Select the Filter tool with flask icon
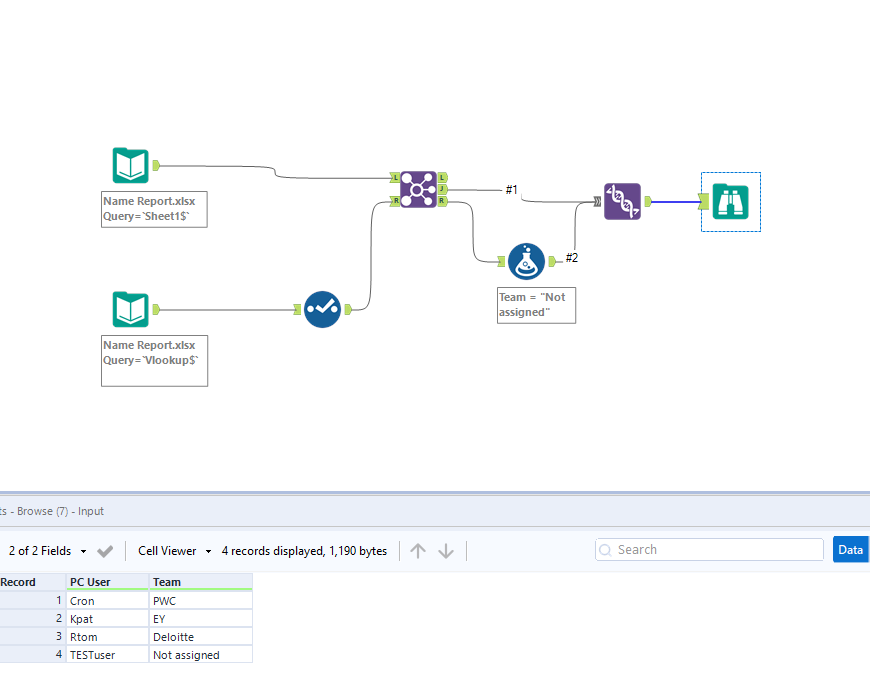The width and height of the screenshot is (870, 693). click(525, 261)
